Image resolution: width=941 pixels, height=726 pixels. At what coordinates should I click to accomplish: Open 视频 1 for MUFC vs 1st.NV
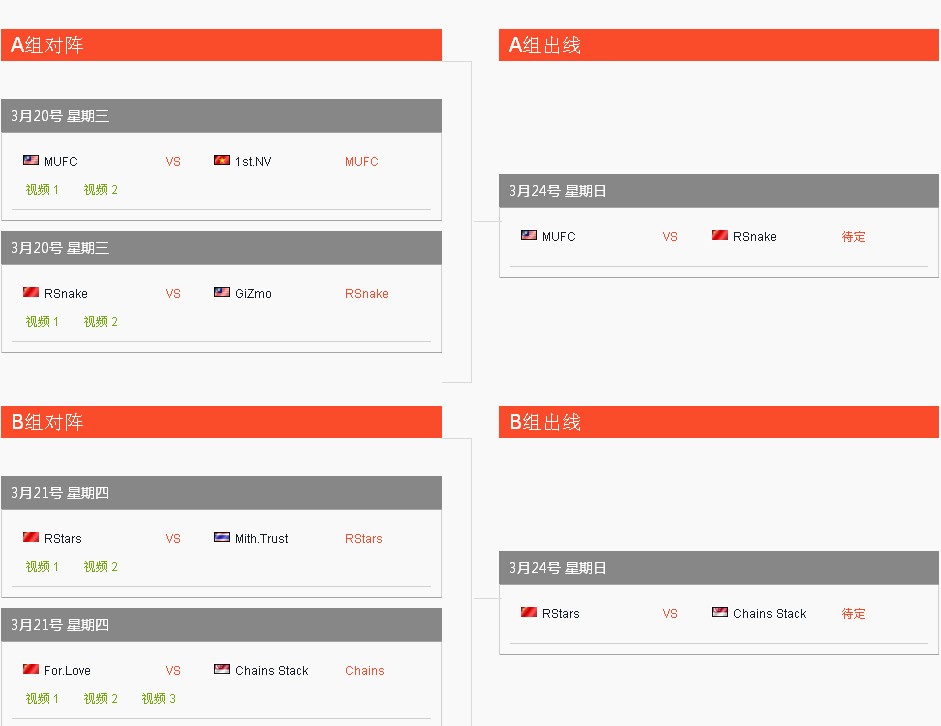(42, 190)
